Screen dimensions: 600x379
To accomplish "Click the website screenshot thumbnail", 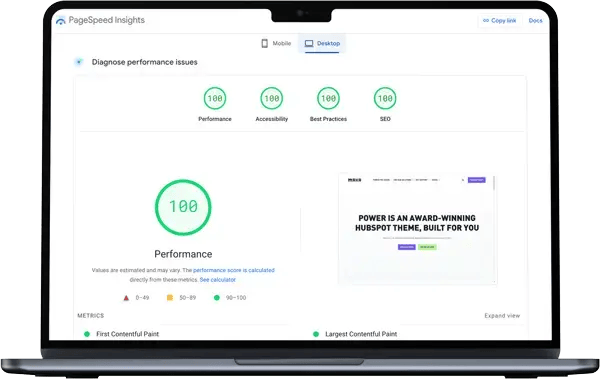I will click(x=417, y=229).
